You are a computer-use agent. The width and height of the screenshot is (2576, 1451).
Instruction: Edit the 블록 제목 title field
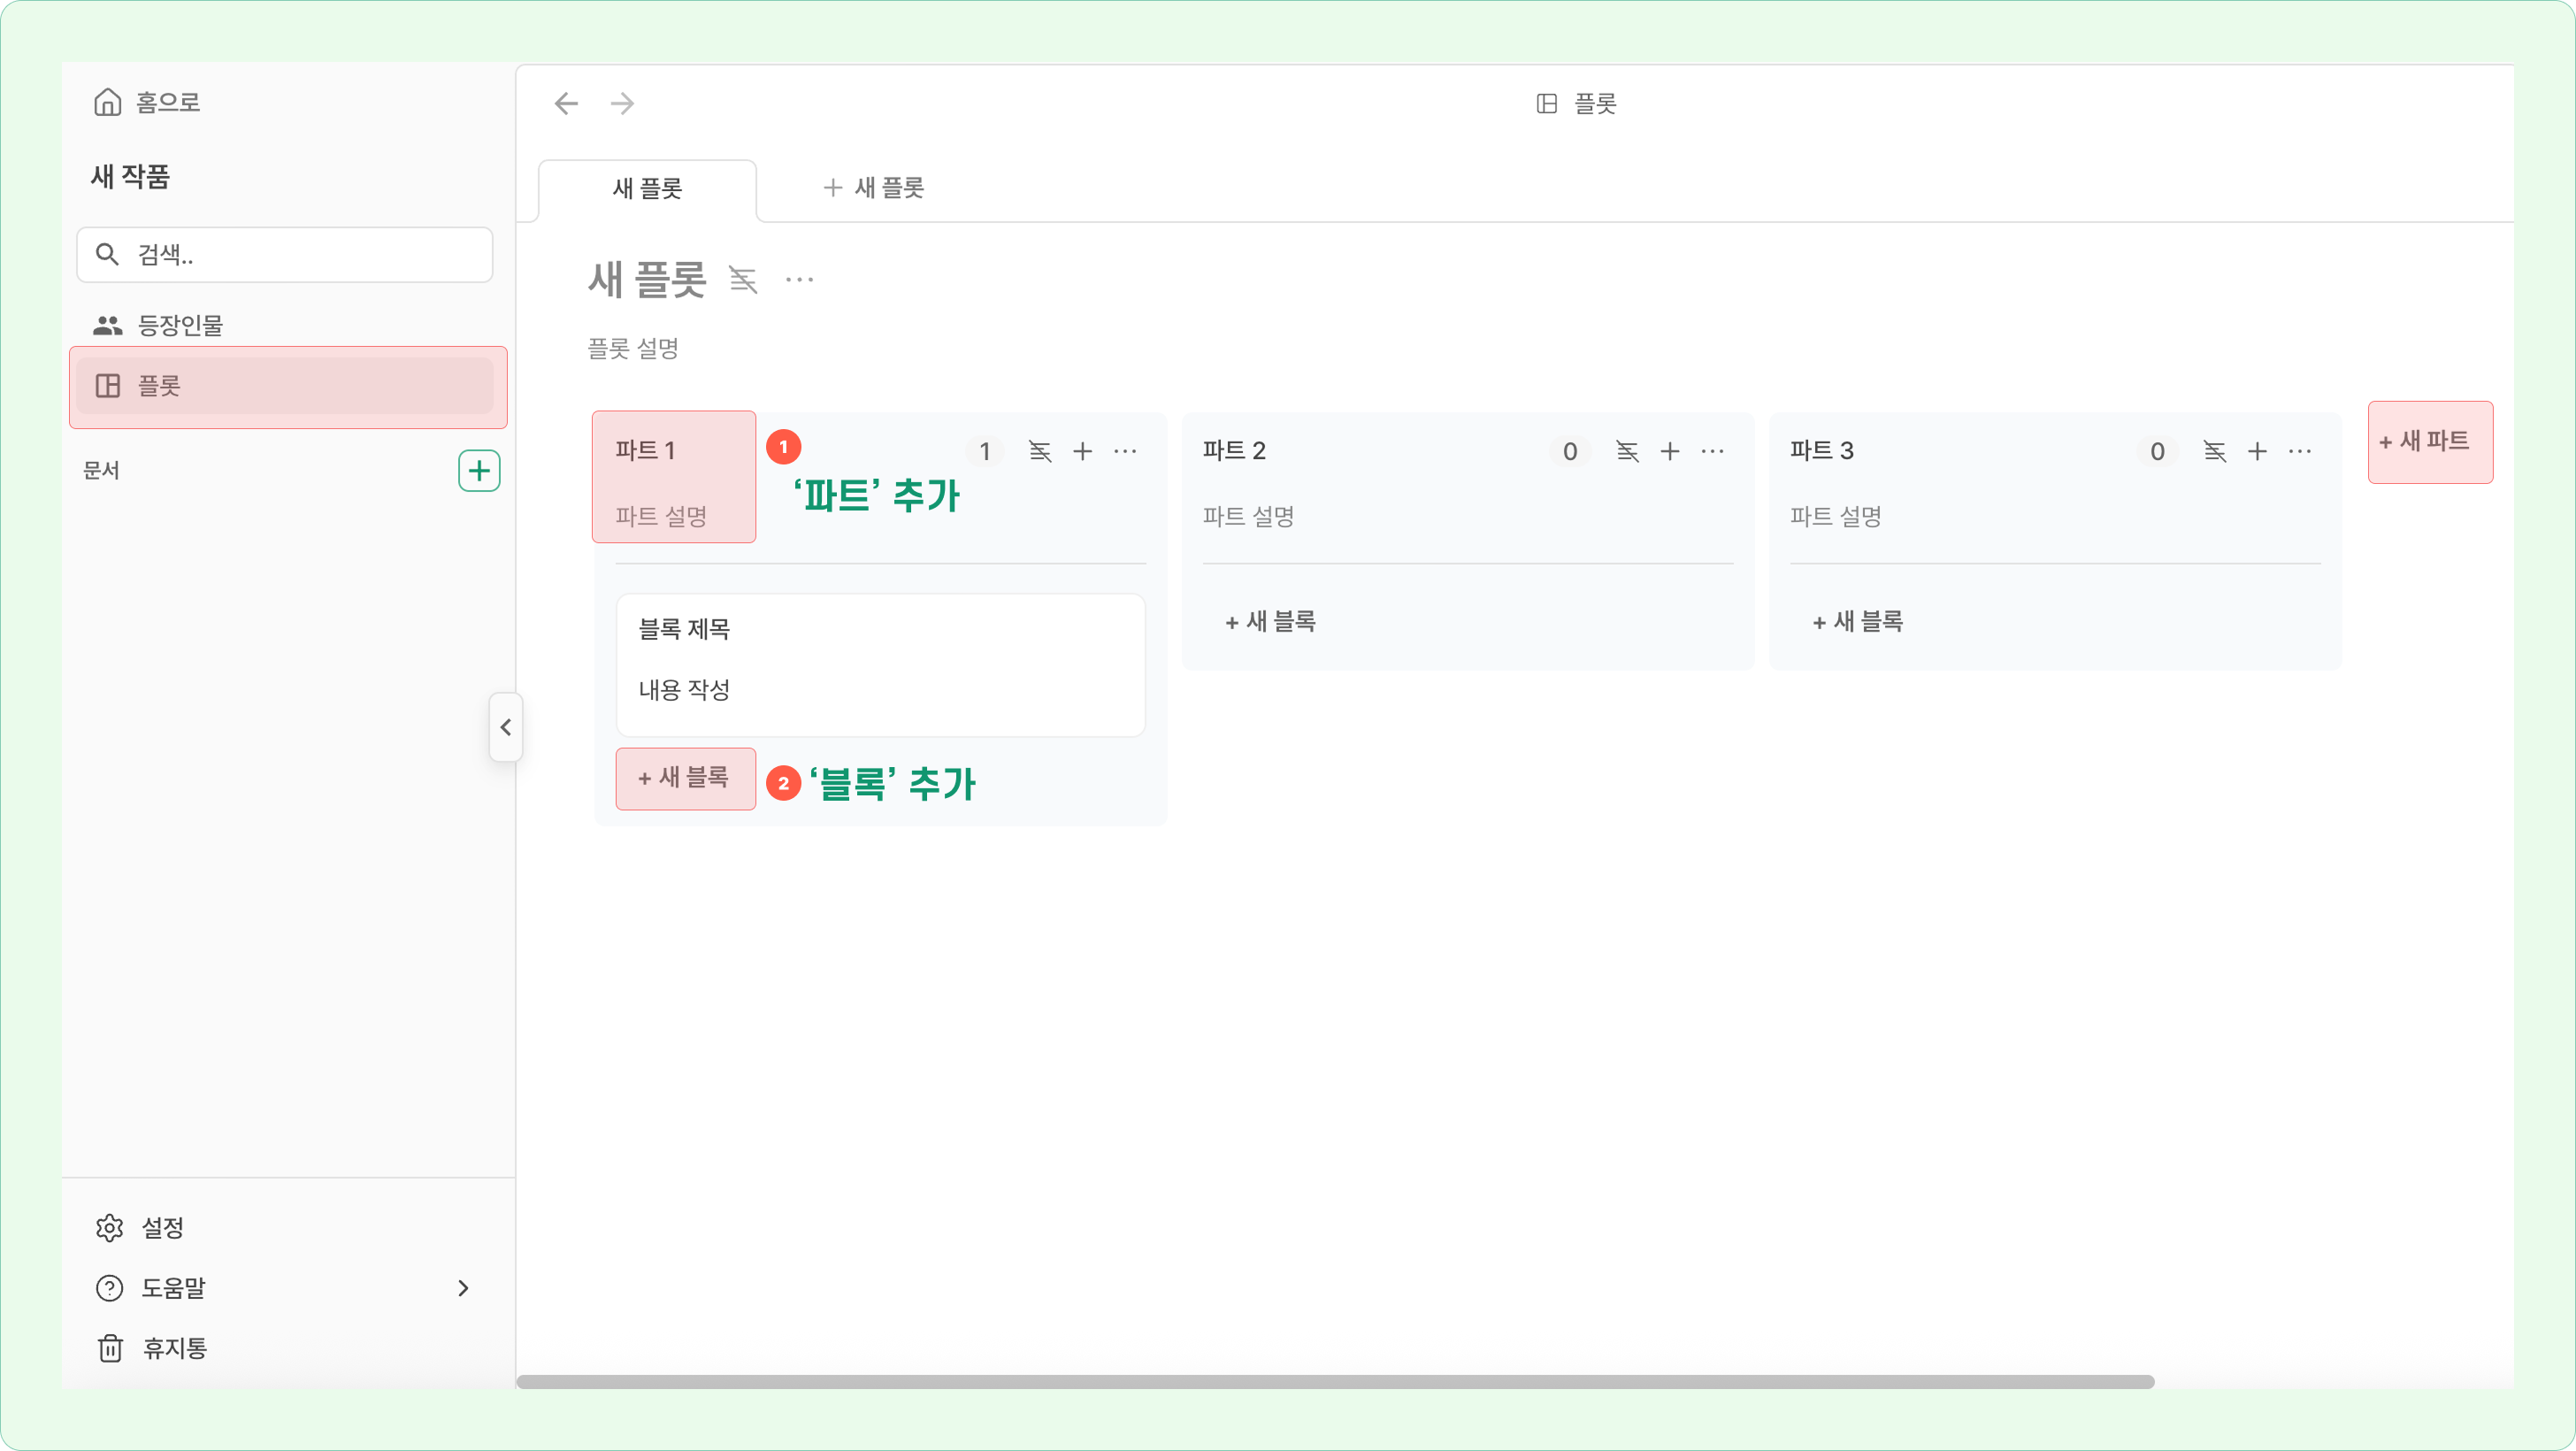pyautogui.click(x=685, y=629)
